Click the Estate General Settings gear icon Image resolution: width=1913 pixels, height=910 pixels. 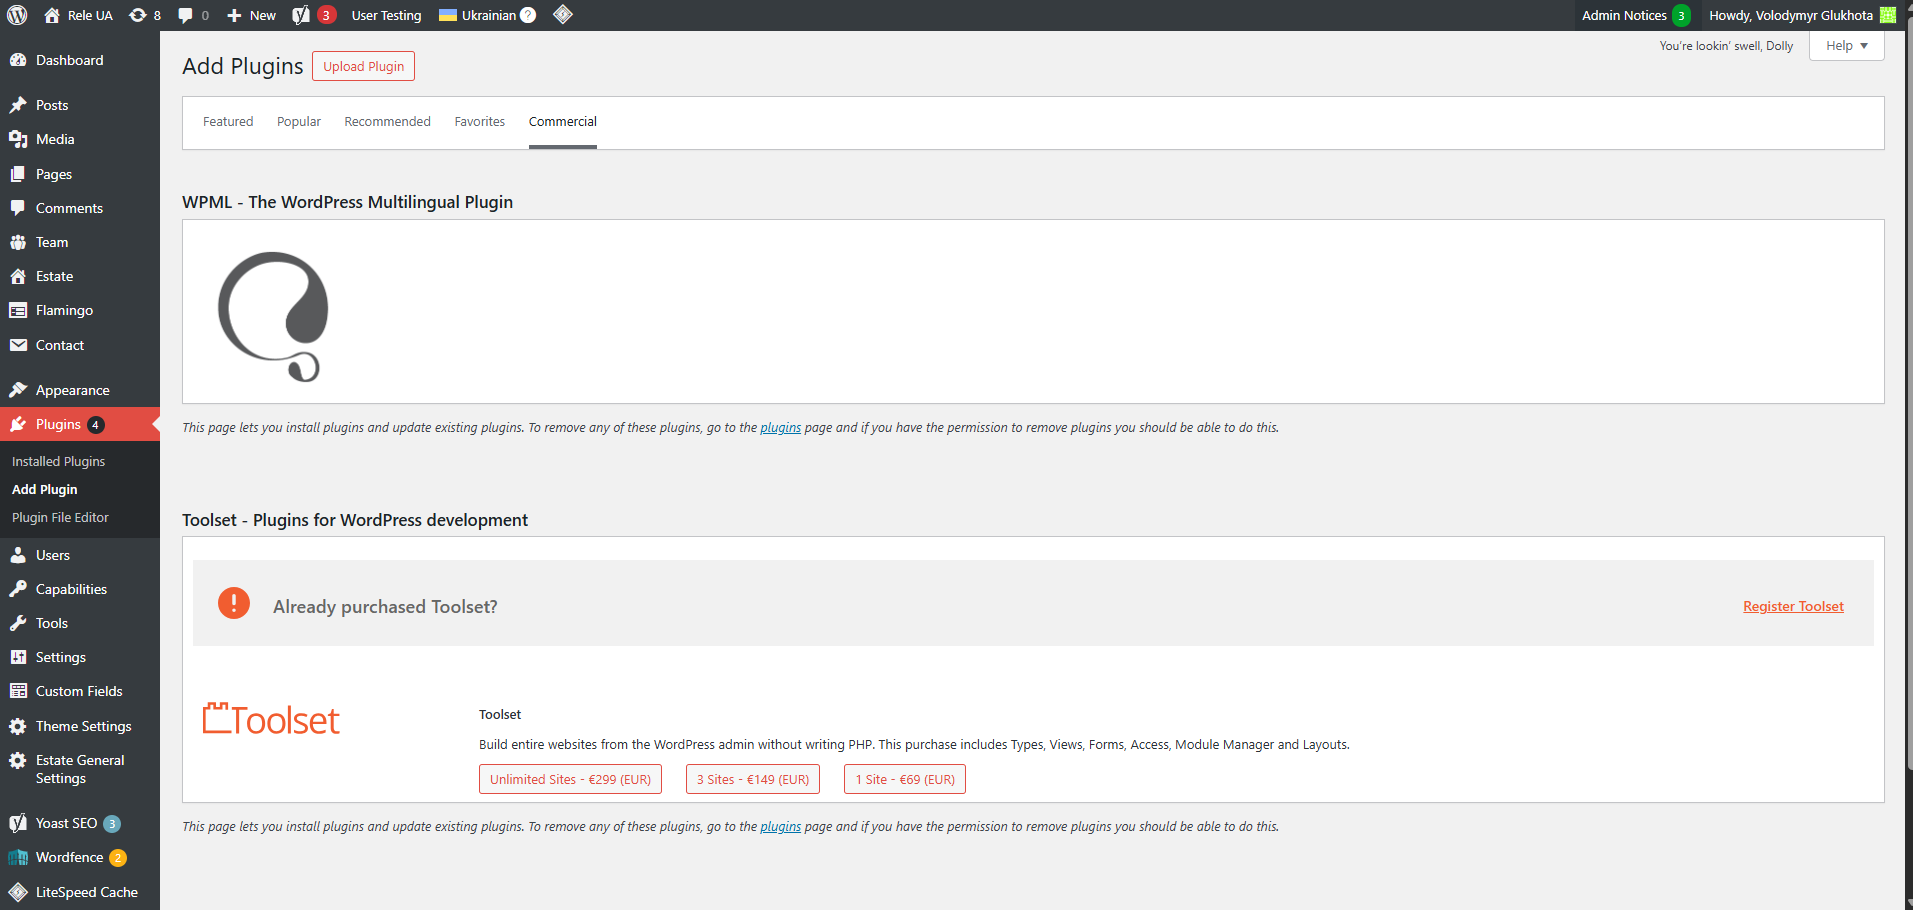[18, 760]
